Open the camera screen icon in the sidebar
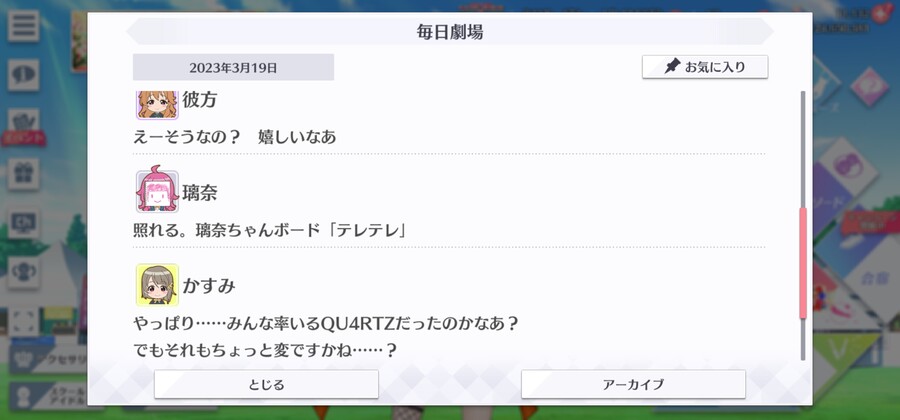Viewport: 900px width, 420px height. [x=24, y=223]
